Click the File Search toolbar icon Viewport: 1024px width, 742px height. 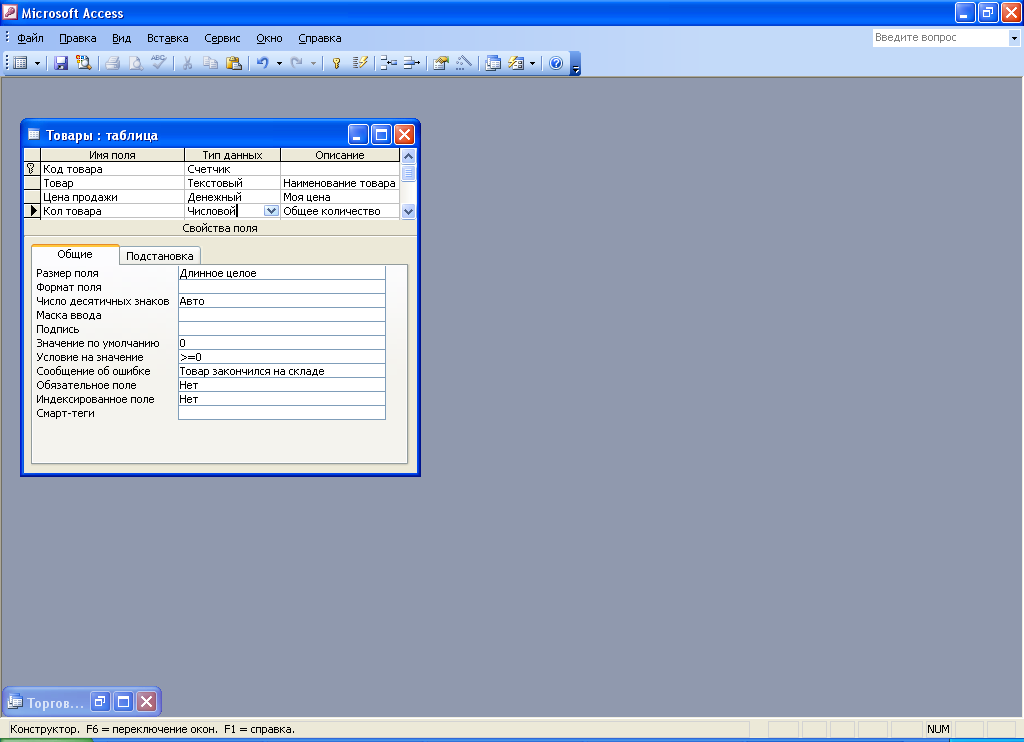coord(84,63)
